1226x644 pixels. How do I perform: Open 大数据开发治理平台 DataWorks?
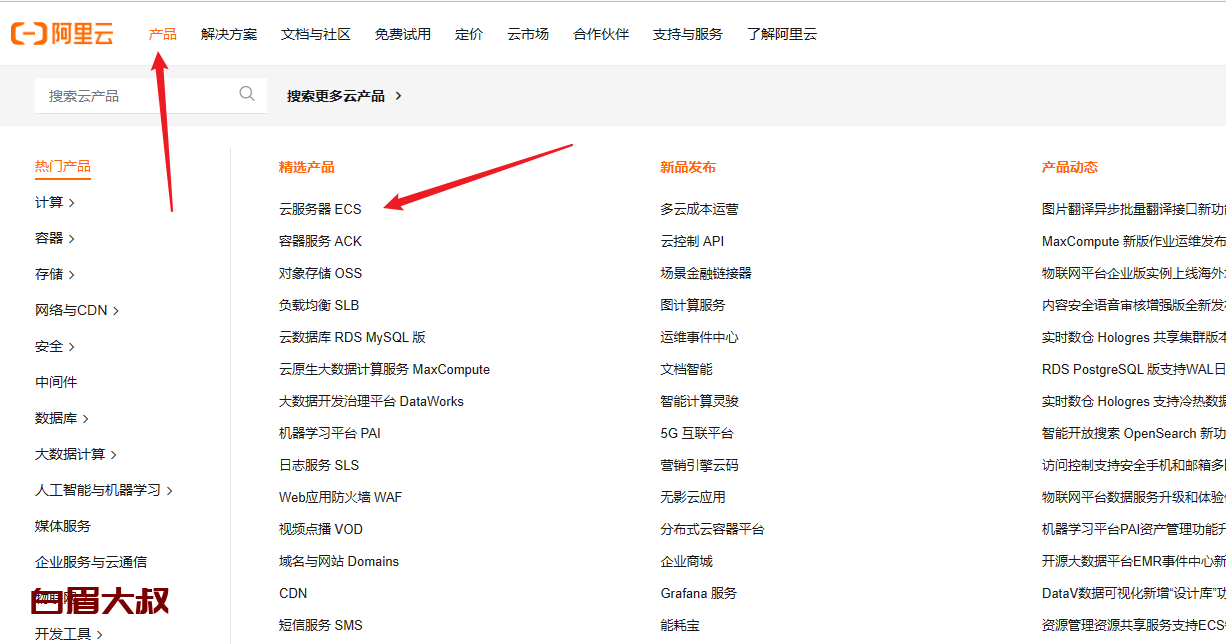point(371,401)
